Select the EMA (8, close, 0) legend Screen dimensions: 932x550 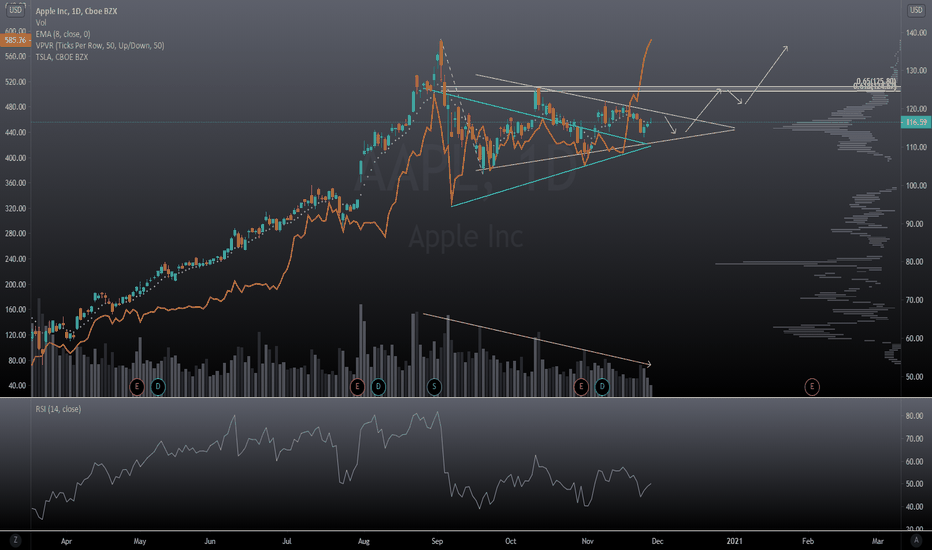[63, 34]
